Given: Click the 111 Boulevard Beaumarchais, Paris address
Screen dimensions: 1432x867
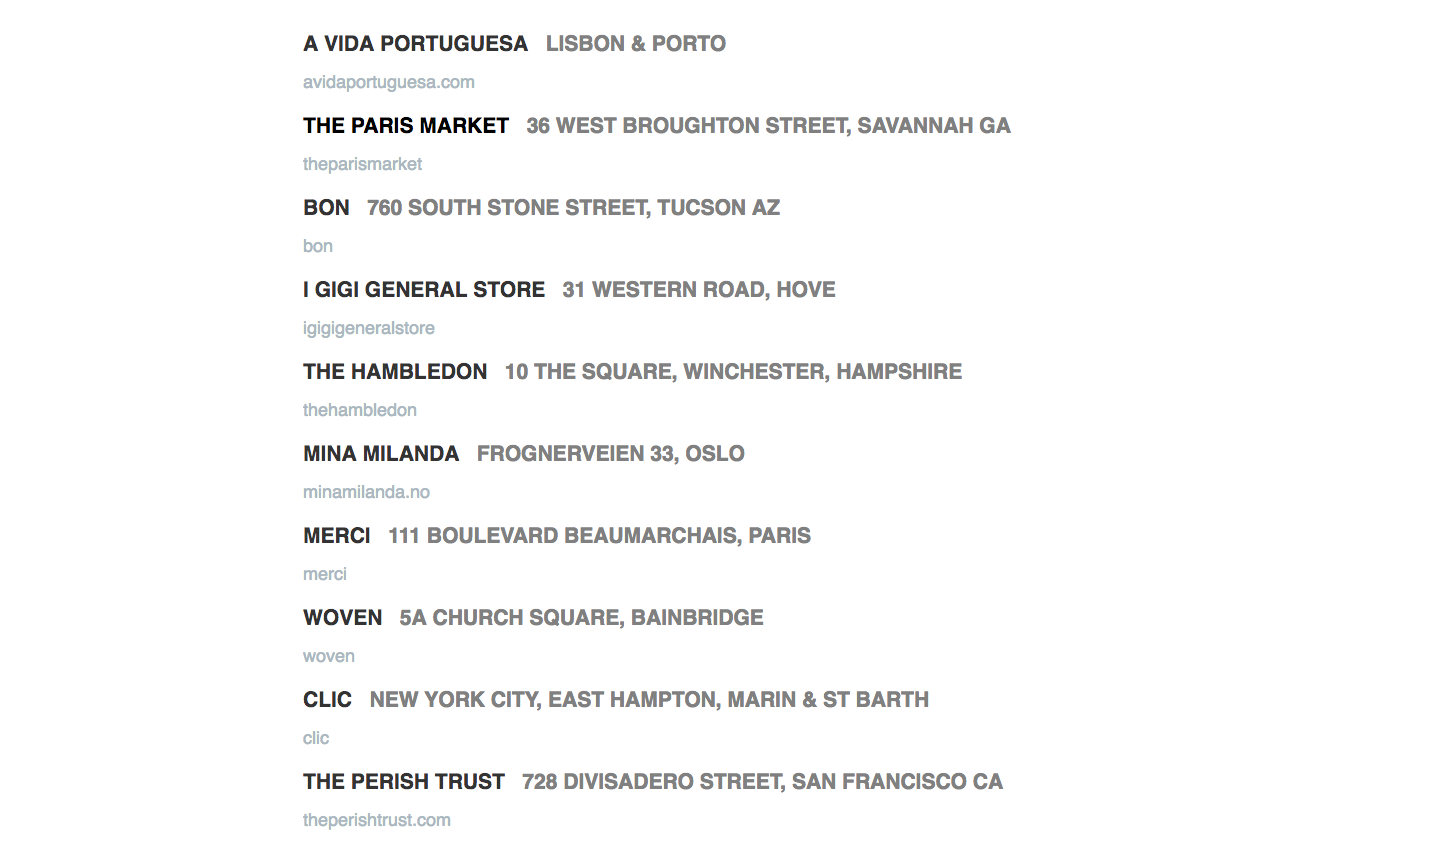Looking at the screenshot, I should [x=599, y=536].
